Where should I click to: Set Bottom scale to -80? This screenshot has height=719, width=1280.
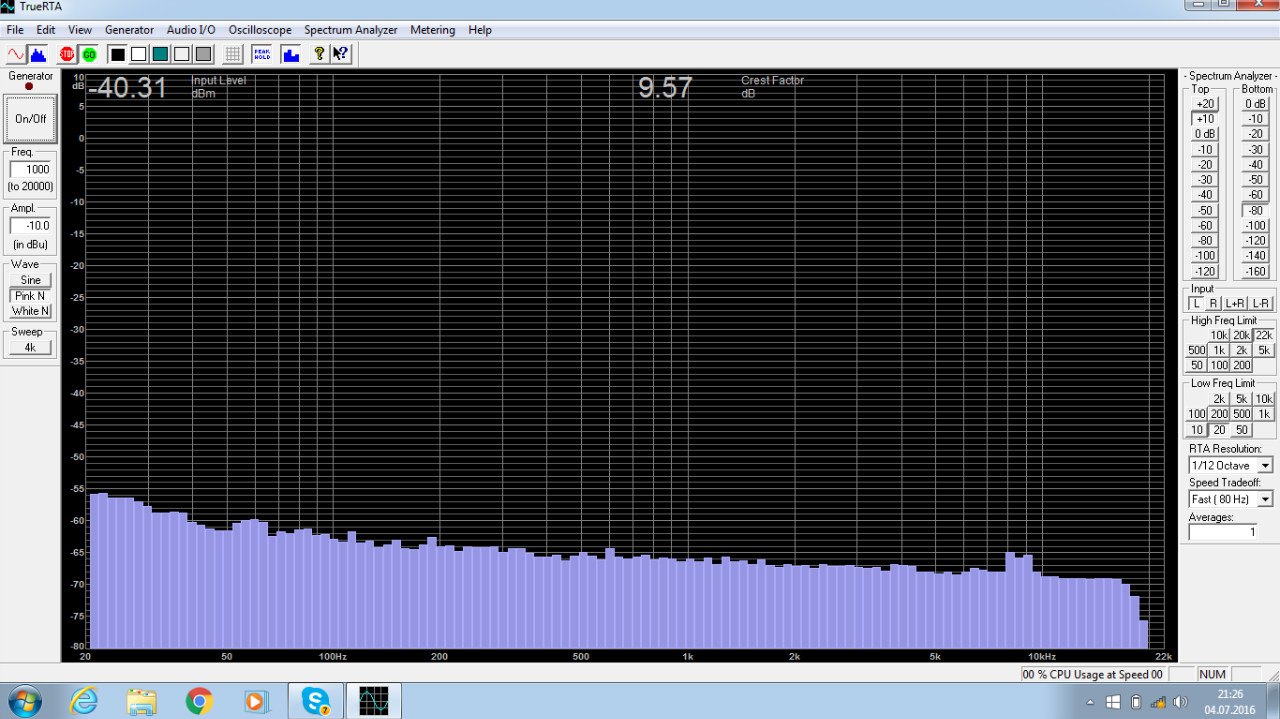coord(1255,211)
